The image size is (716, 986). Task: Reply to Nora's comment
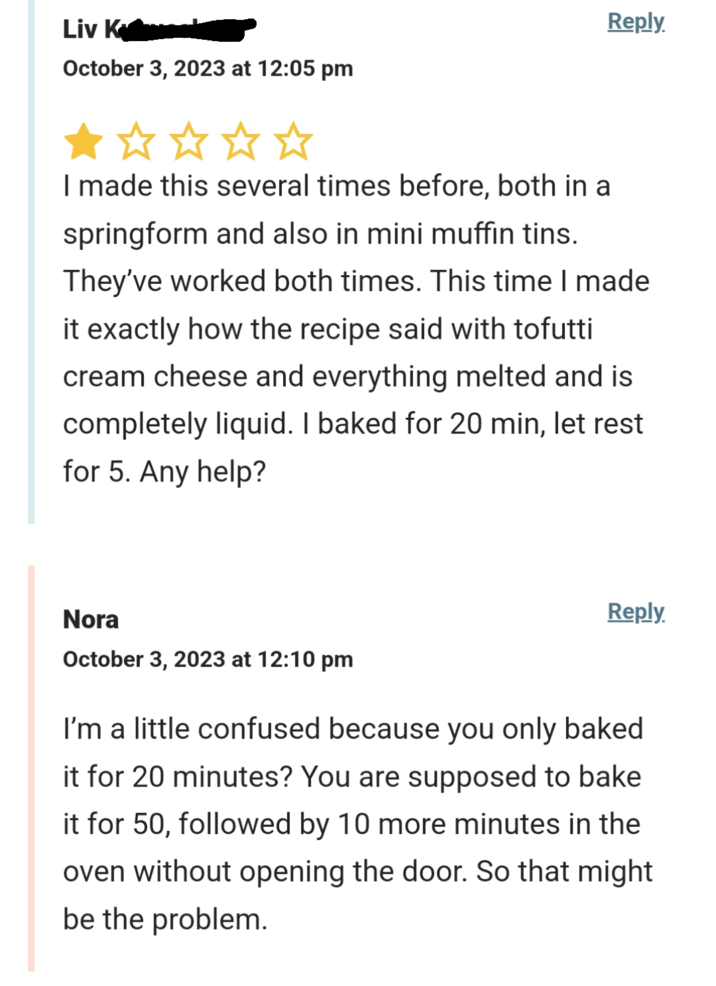tap(635, 611)
